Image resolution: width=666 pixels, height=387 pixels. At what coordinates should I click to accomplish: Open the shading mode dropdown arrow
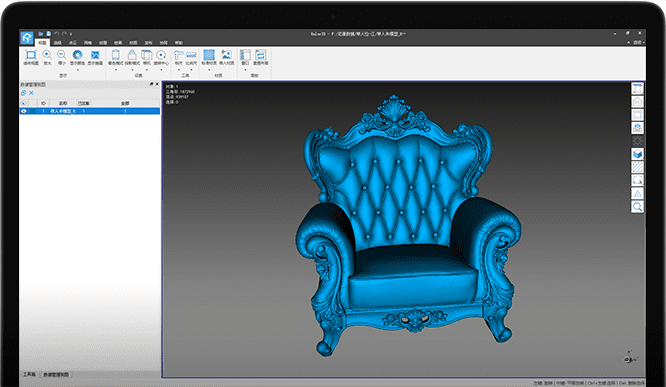116,69
